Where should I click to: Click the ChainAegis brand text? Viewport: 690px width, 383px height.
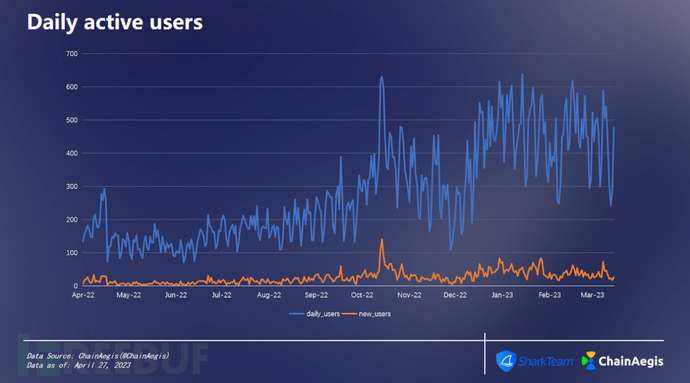pos(631,361)
